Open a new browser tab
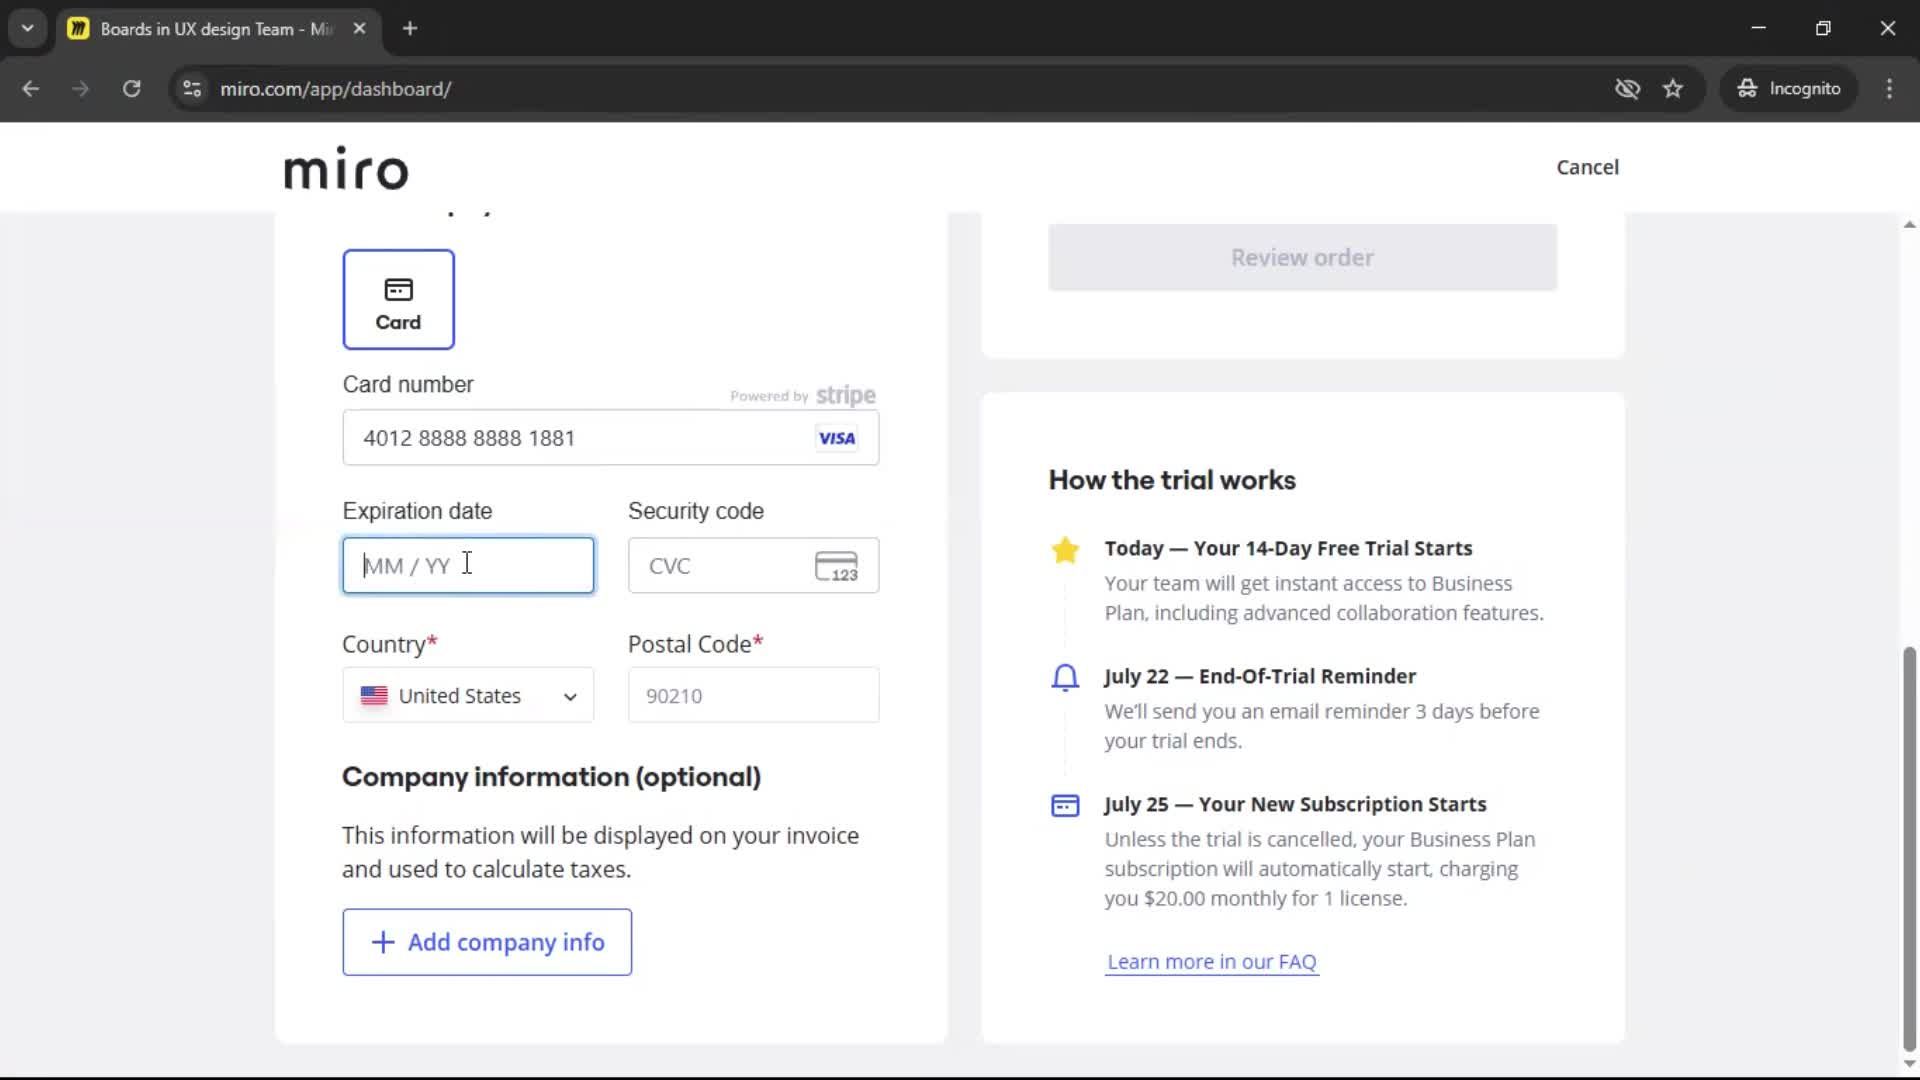 409,29
